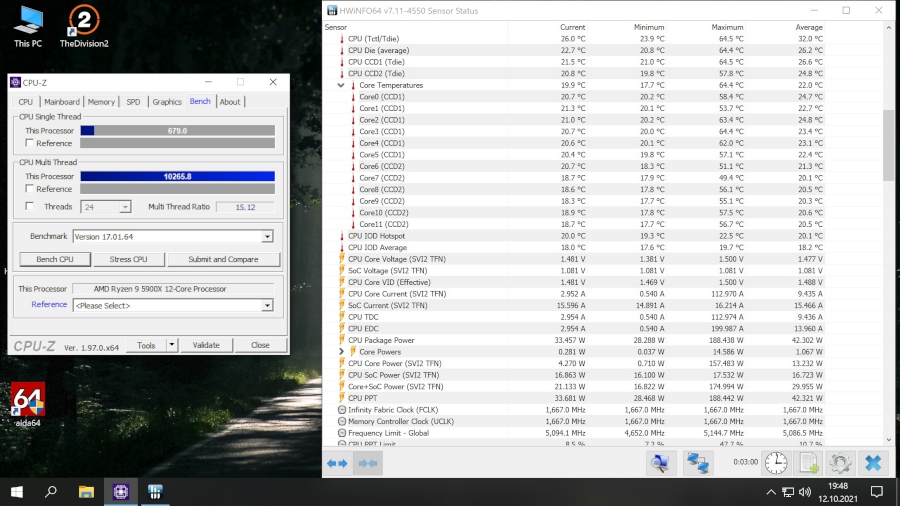
Task: Click CPU Package Power lightning icon
Action: 342,340
